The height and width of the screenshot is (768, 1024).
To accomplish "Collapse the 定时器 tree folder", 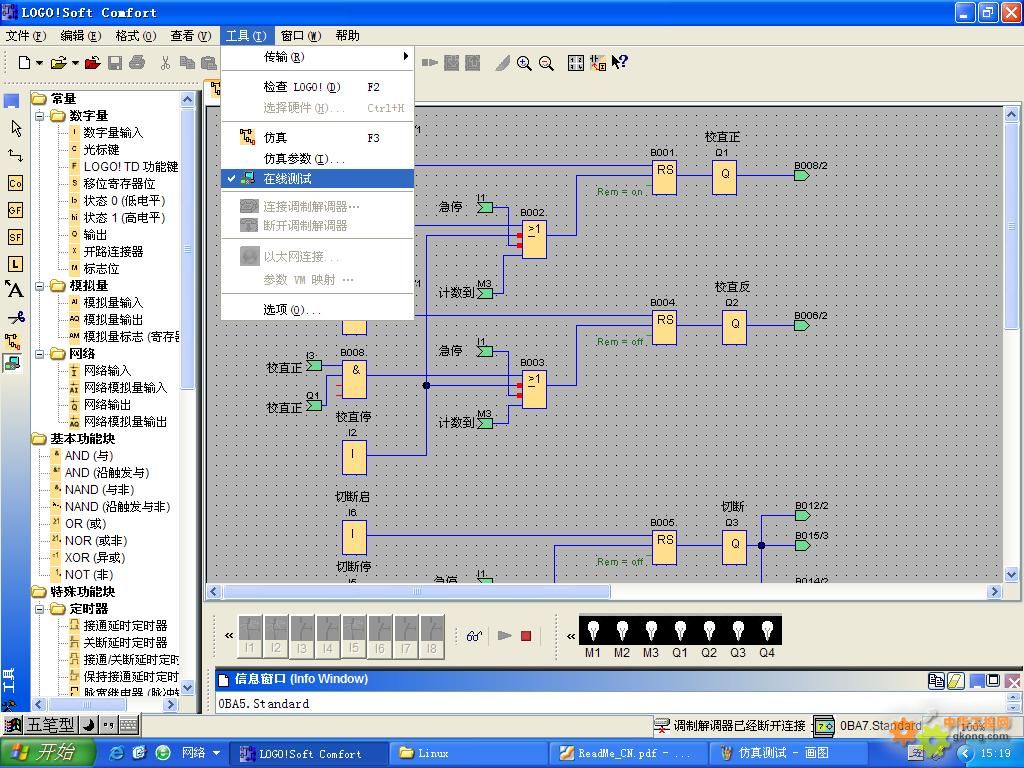I will [x=40, y=609].
